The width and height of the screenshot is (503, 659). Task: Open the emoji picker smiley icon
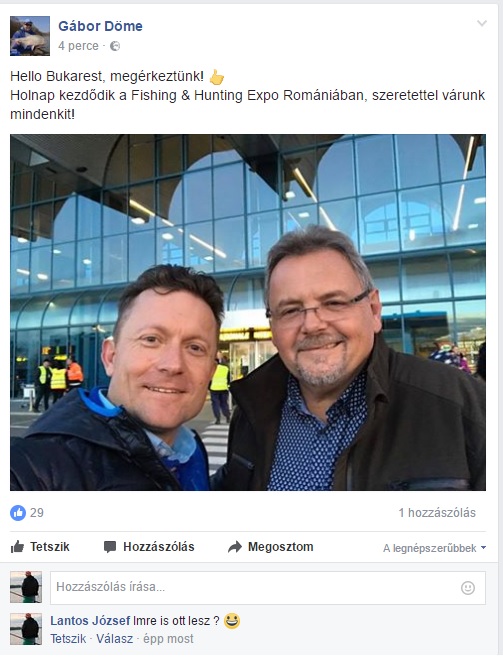pos(468,588)
